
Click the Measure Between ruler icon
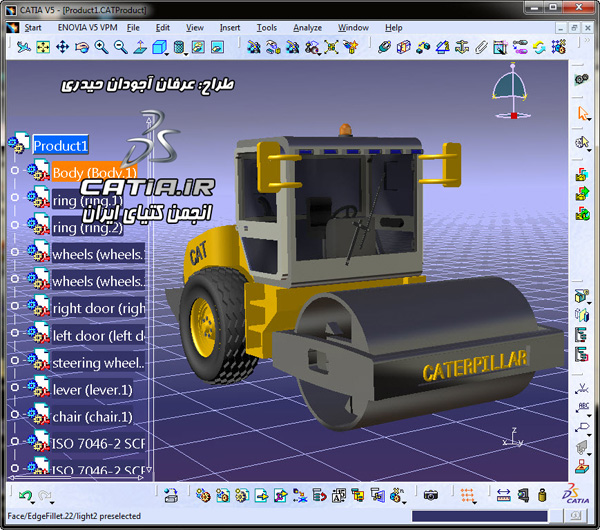coord(503,495)
